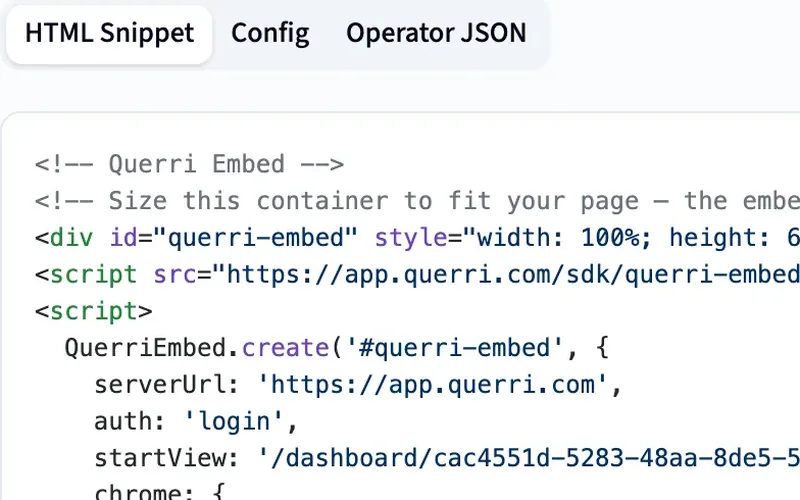Click the div id="querri-embed" line
This screenshot has width=800, height=500.
(x=417, y=238)
